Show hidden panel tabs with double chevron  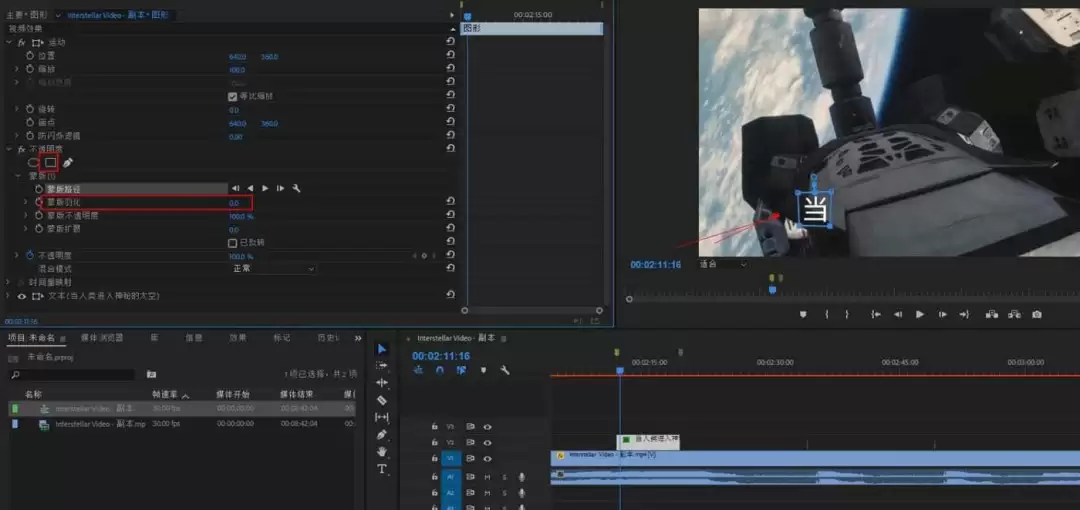click(x=358, y=338)
